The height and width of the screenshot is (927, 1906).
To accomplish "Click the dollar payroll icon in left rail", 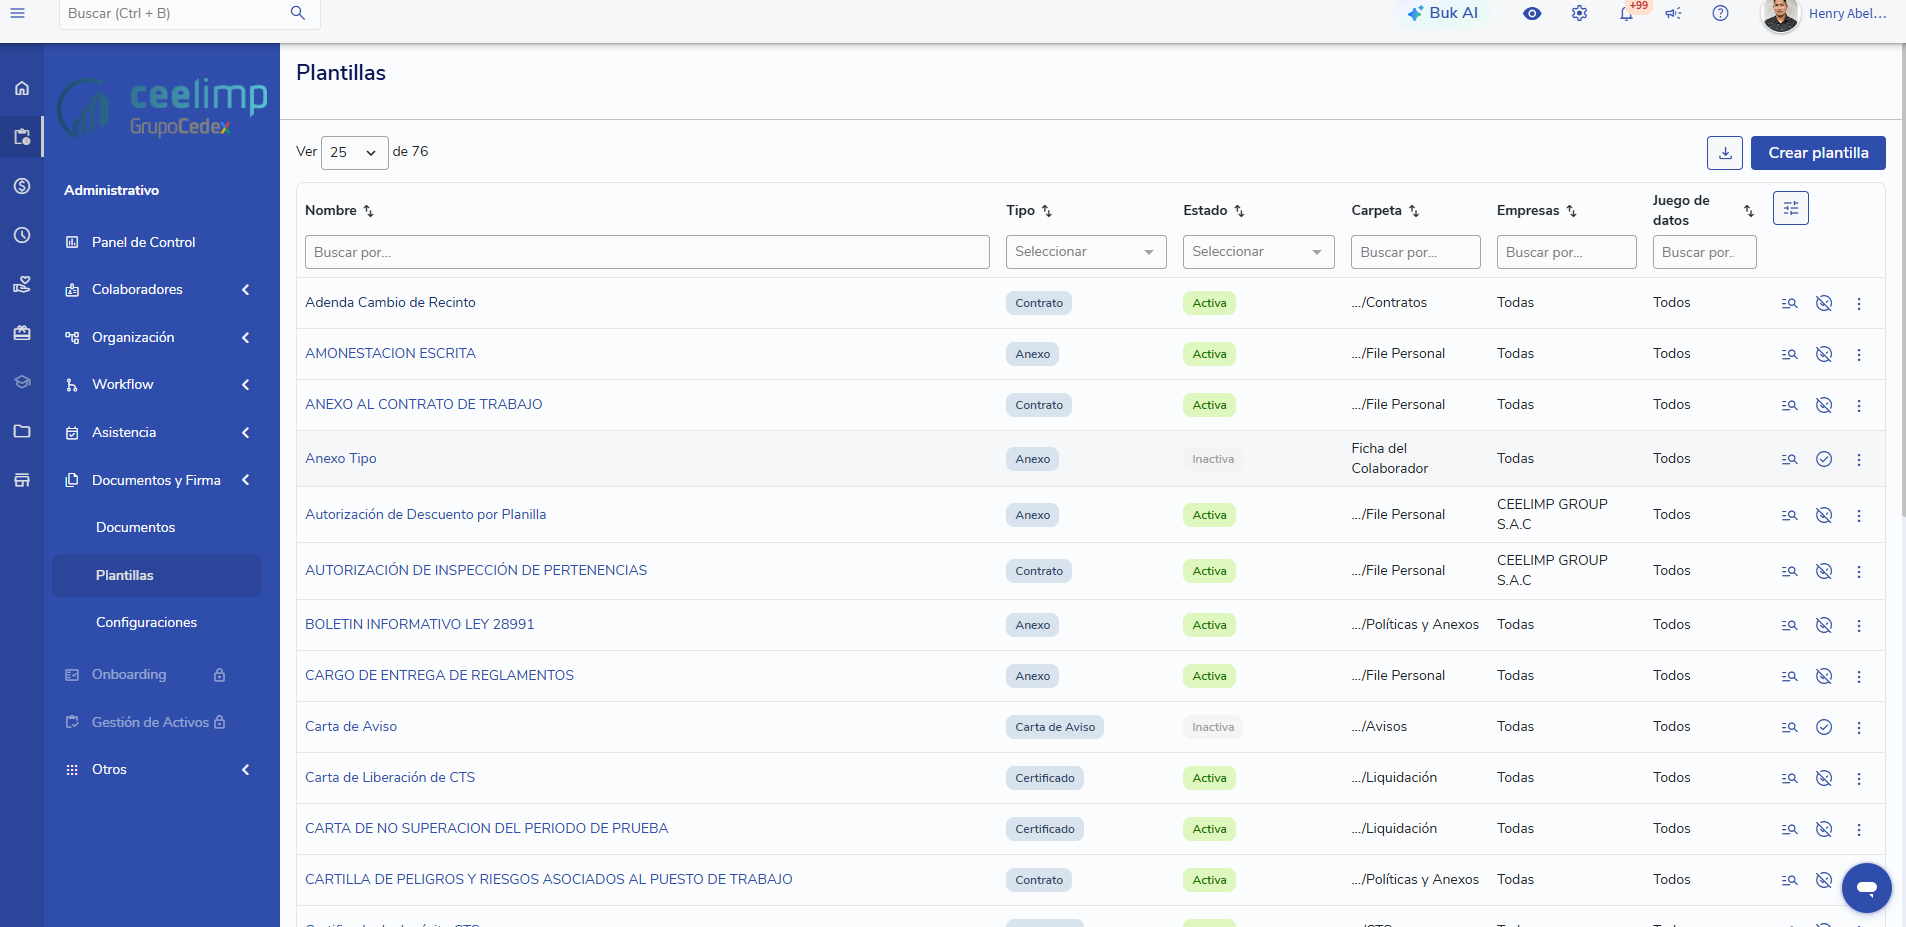I will point(22,186).
